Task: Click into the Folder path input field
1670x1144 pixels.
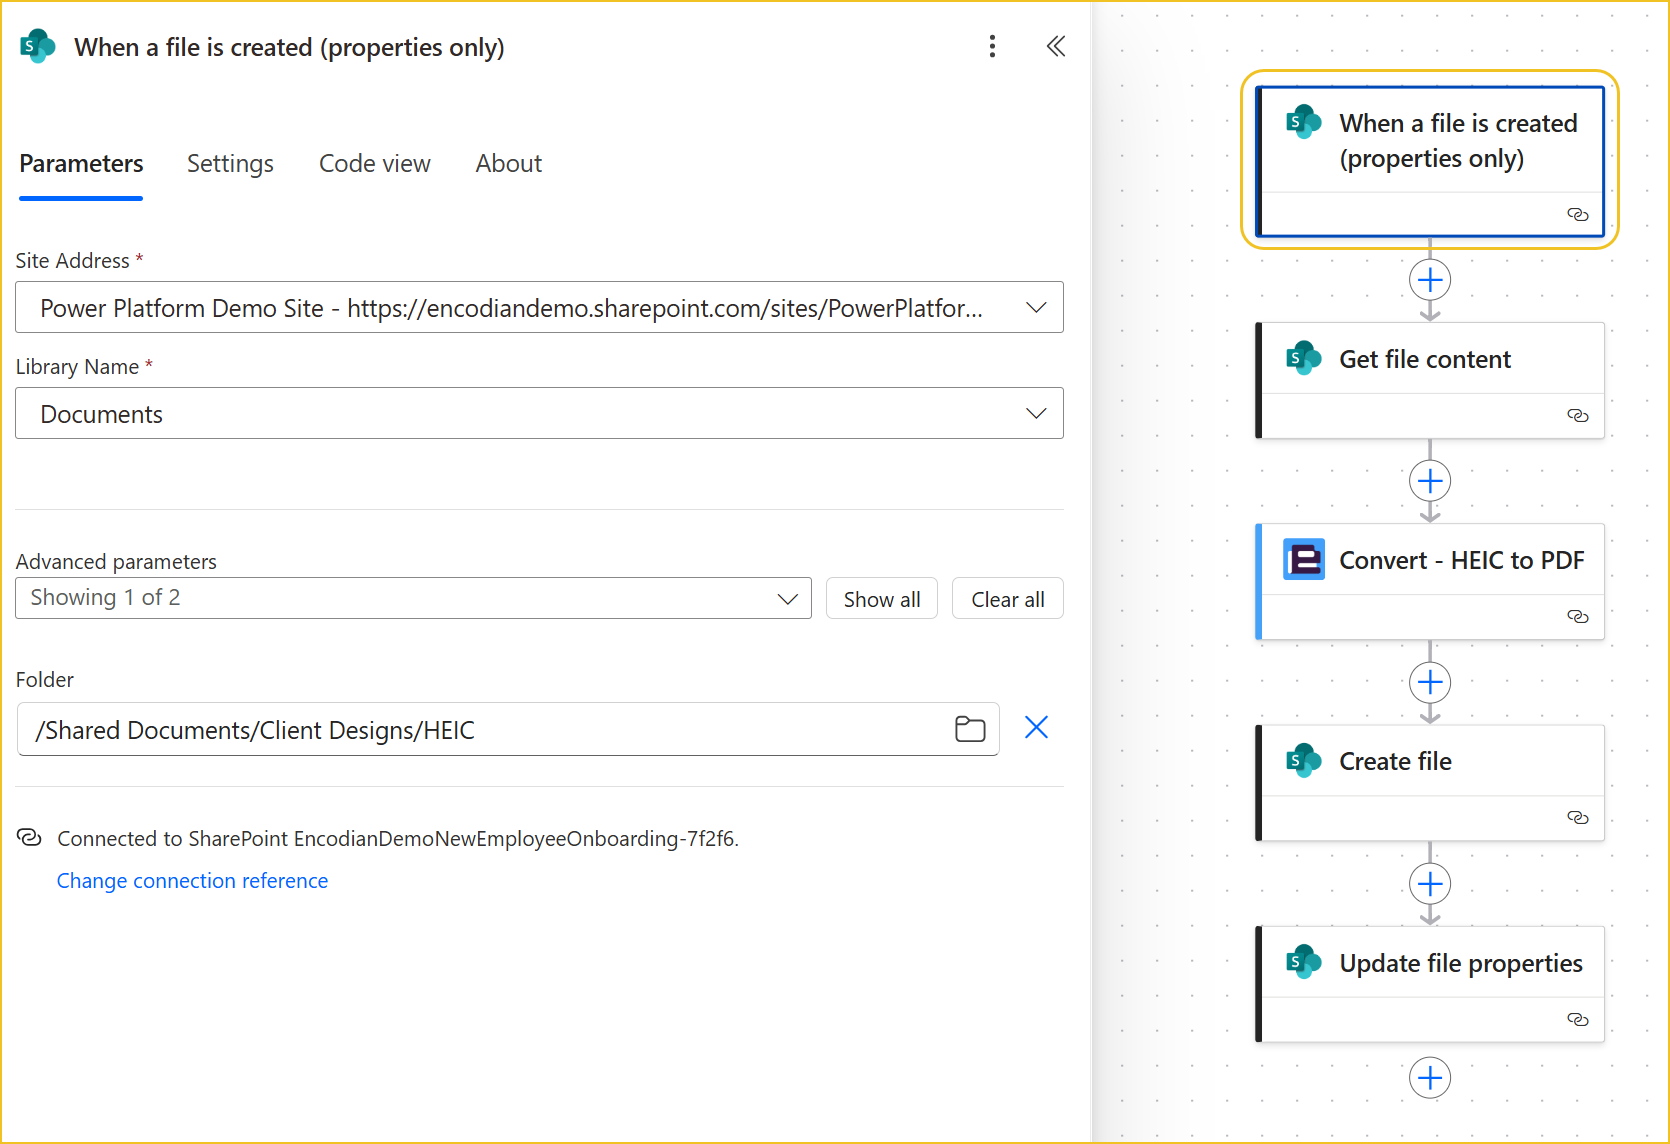Action: pyautogui.click(x=480, y=730)
